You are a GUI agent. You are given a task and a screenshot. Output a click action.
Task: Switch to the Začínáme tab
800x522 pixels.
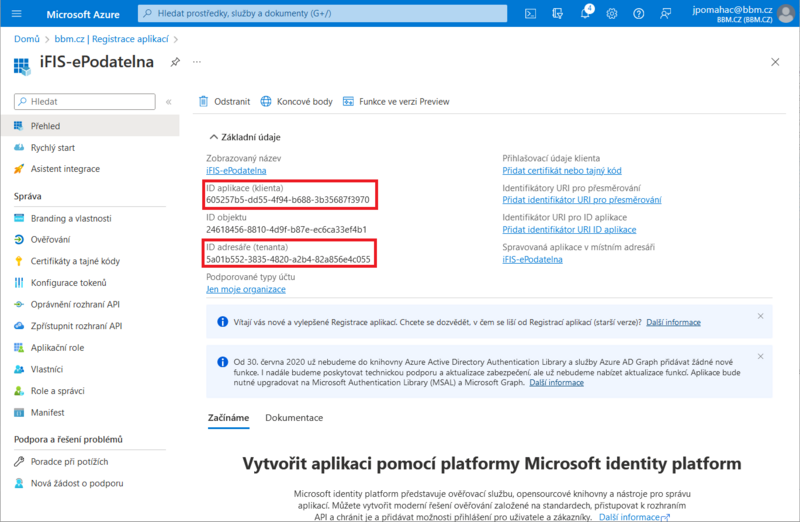pyautogui.click(x=229, y=417)
